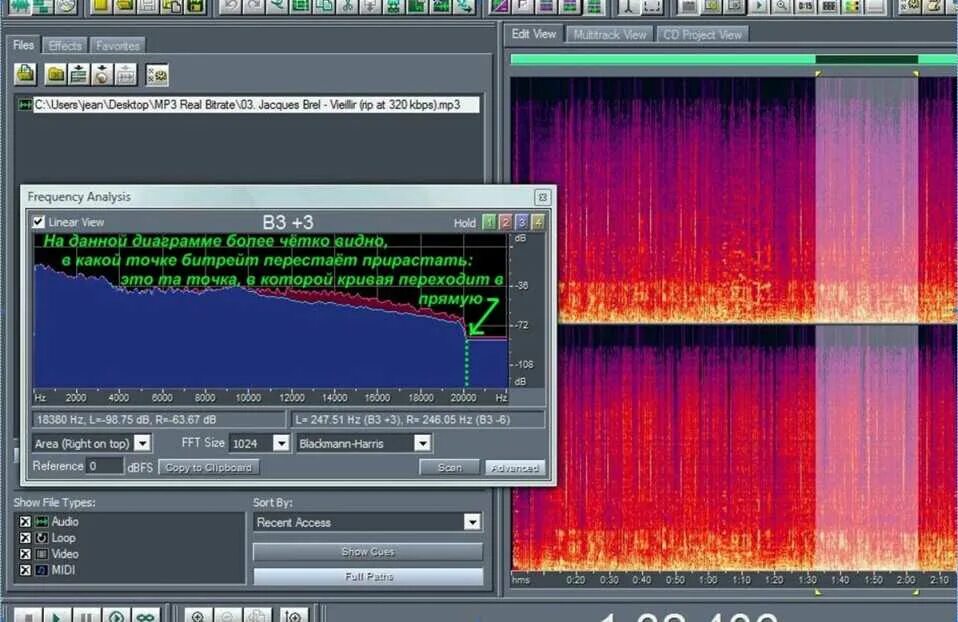The height and width of the screenshot is (622, 958).
Task: Click the Open folder toolbar icon
Action: [124, 6]
